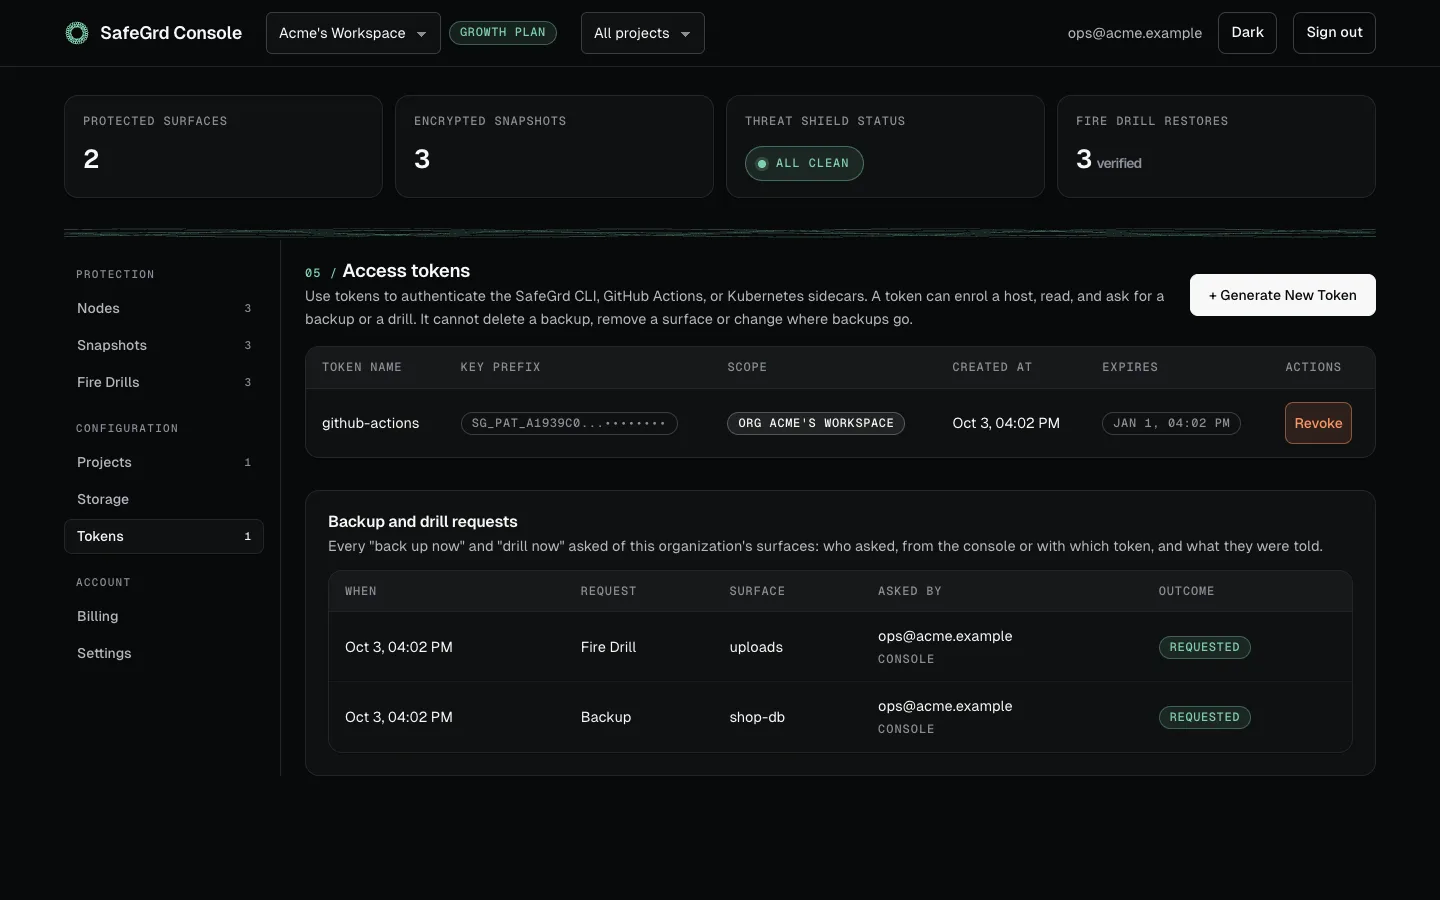The height and width of the screenshot is (900, 1440).
Task: Click the github-actions token name
Action: pyautogui.click(x=370, y=423)
